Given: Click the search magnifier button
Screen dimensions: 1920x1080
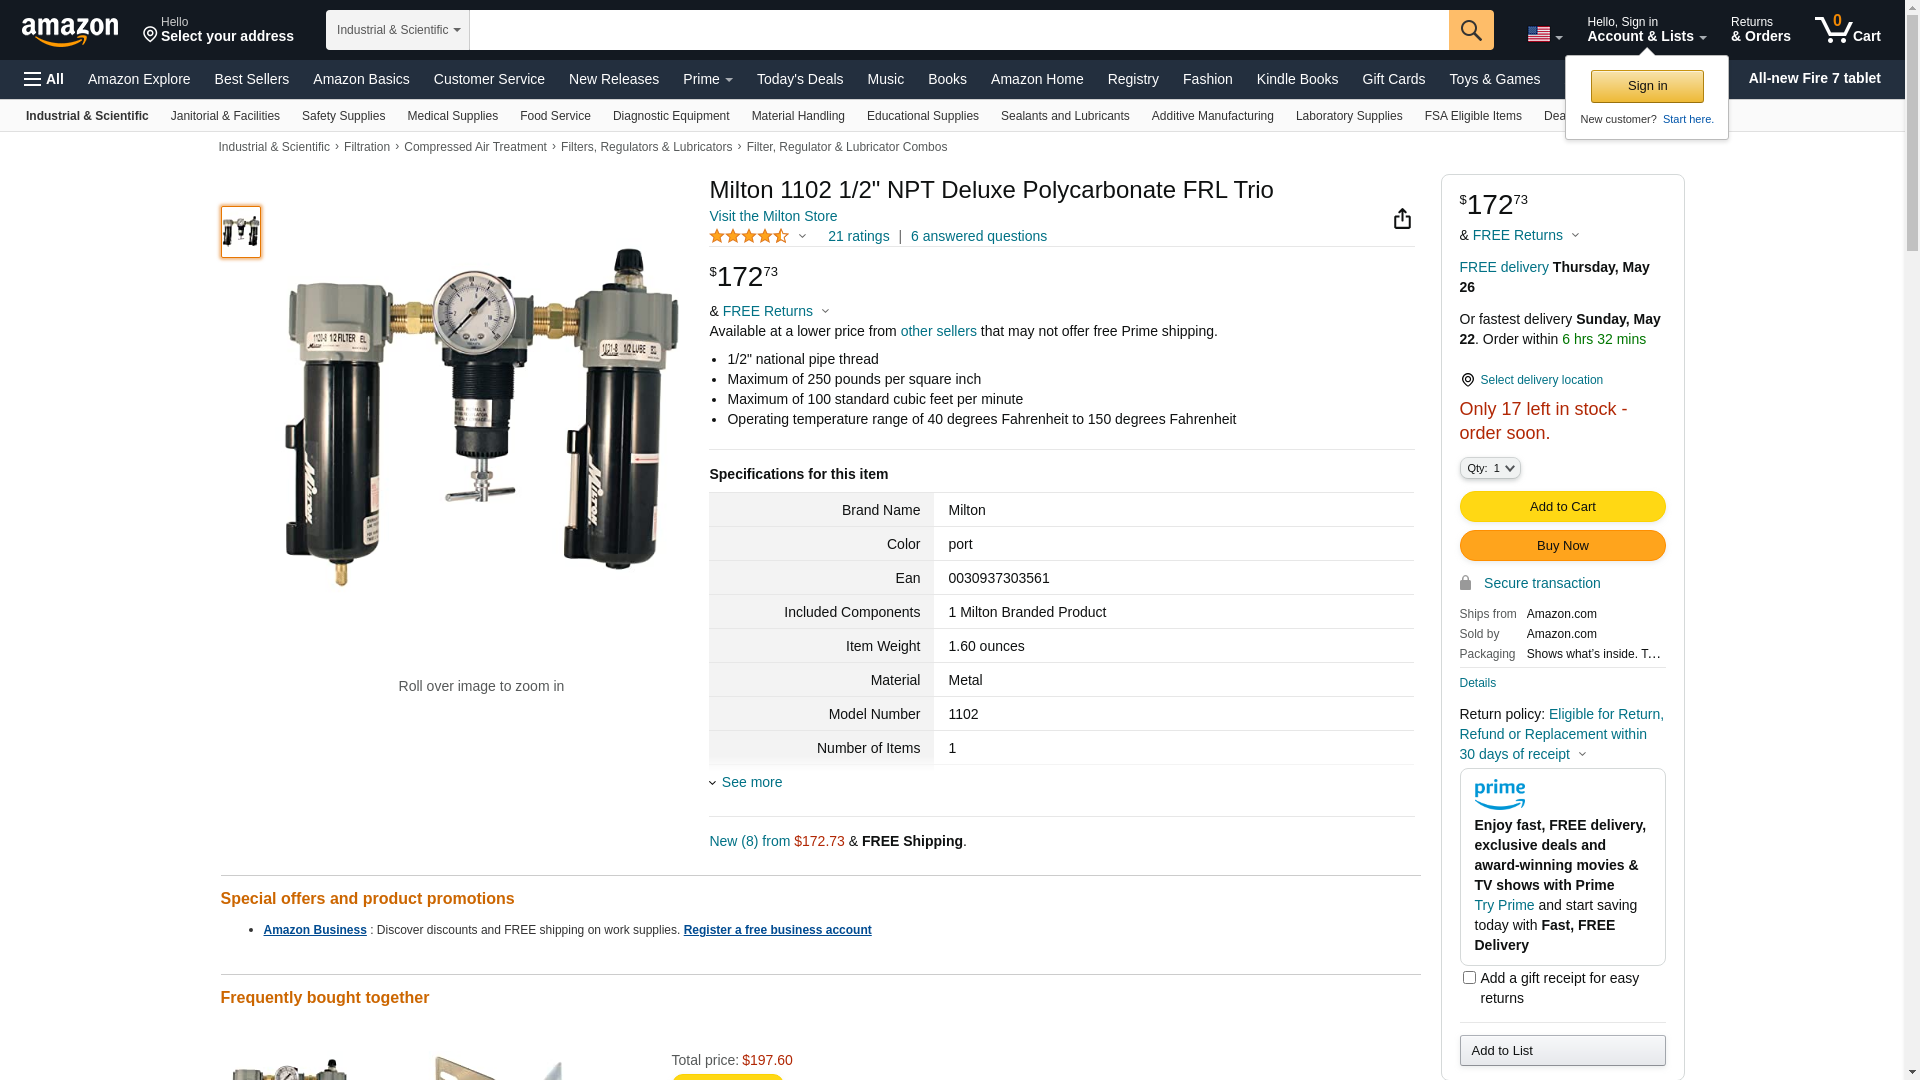Looking at the screenshot, I should coord(1471,30).
